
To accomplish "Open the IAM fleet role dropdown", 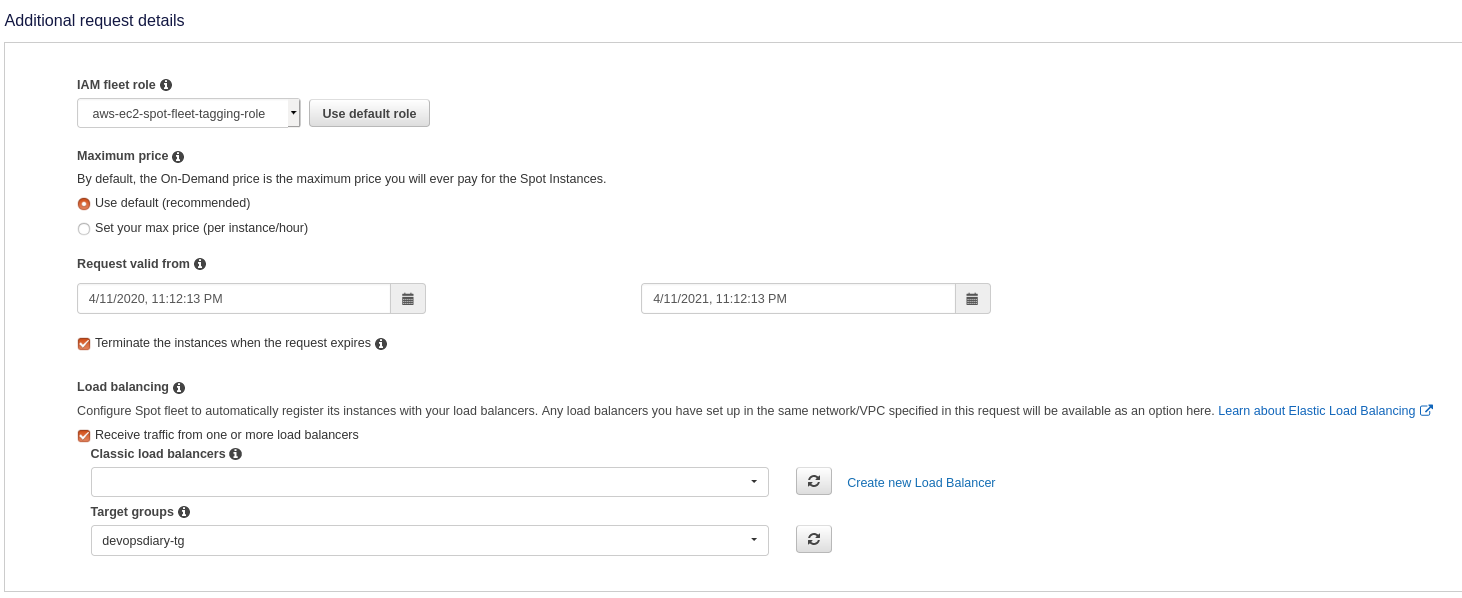I will coord(188,114).
